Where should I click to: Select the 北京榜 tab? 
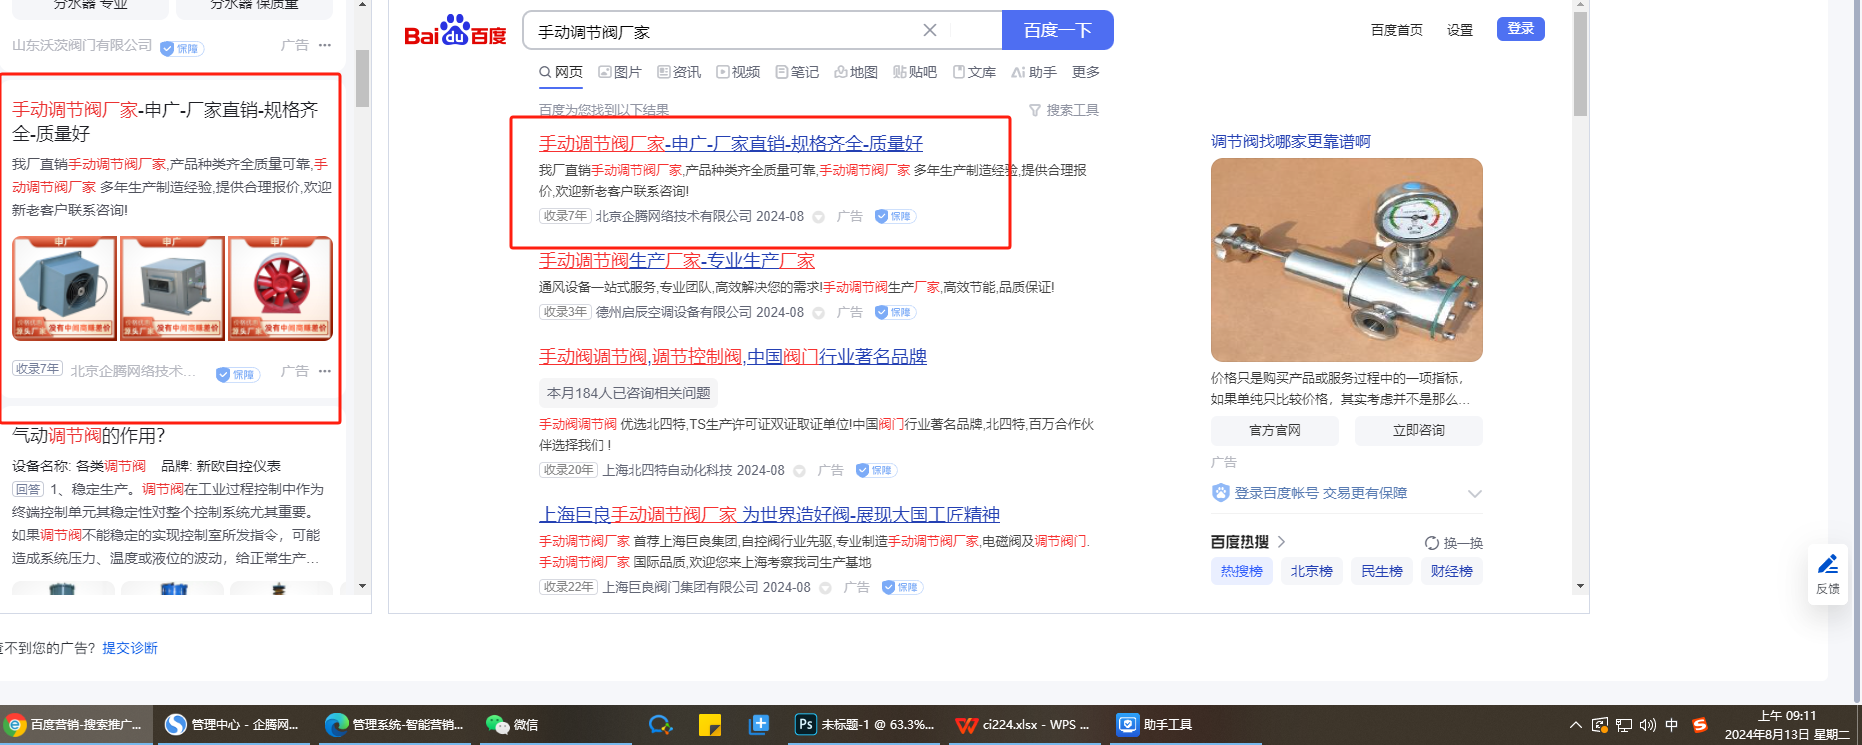(1311, 571)
